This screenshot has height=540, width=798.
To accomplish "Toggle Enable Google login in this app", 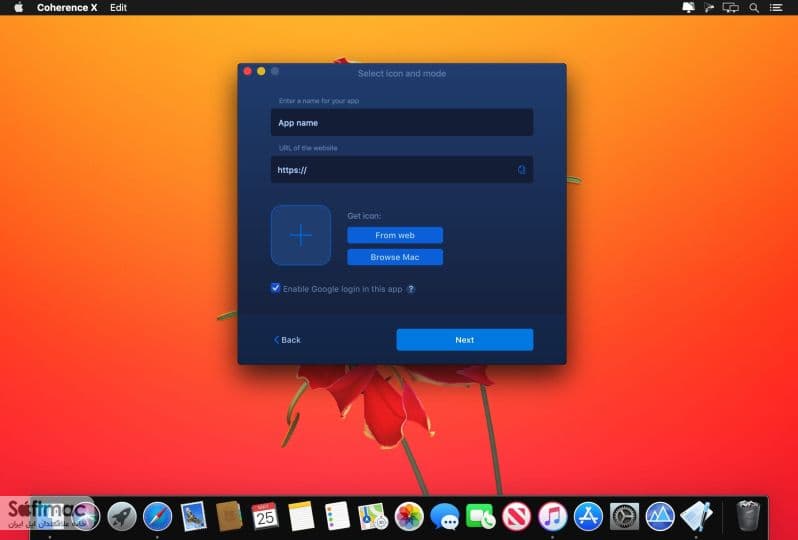I will tap(275, 288).
